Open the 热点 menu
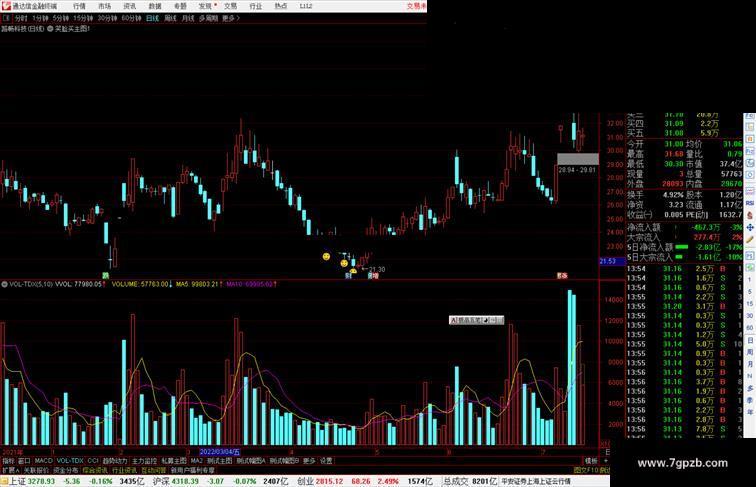Viewport: 756px width, 487px height. click(281, 6)
